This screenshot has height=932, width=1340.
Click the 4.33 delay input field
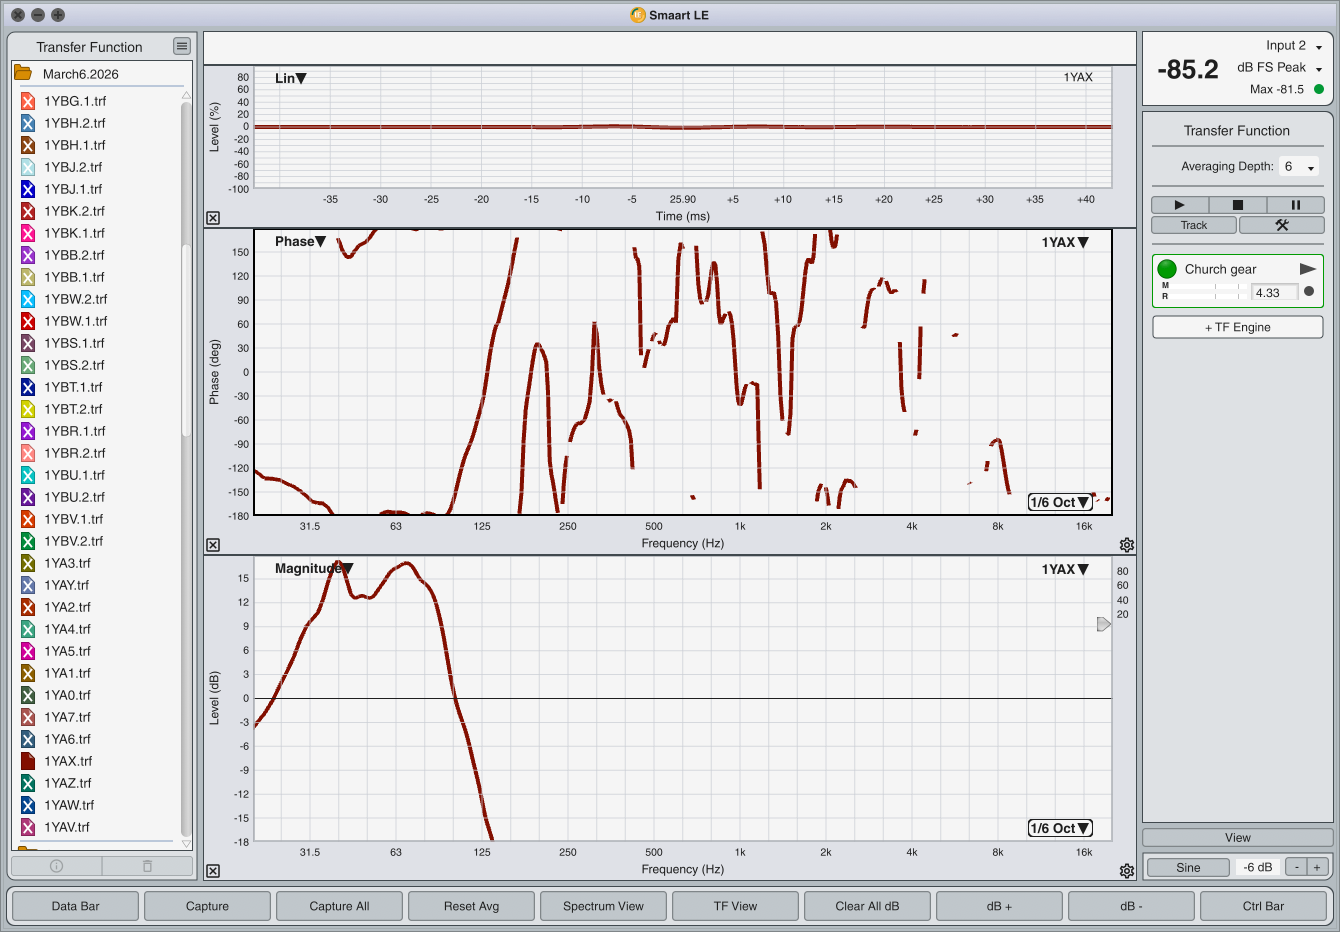[x=1275, y=292]
